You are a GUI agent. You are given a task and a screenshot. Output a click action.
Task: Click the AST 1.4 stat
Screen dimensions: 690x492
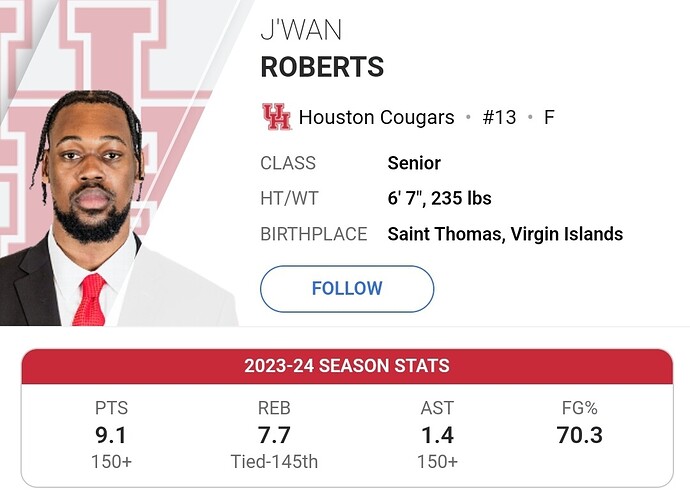tap(437, 435)
